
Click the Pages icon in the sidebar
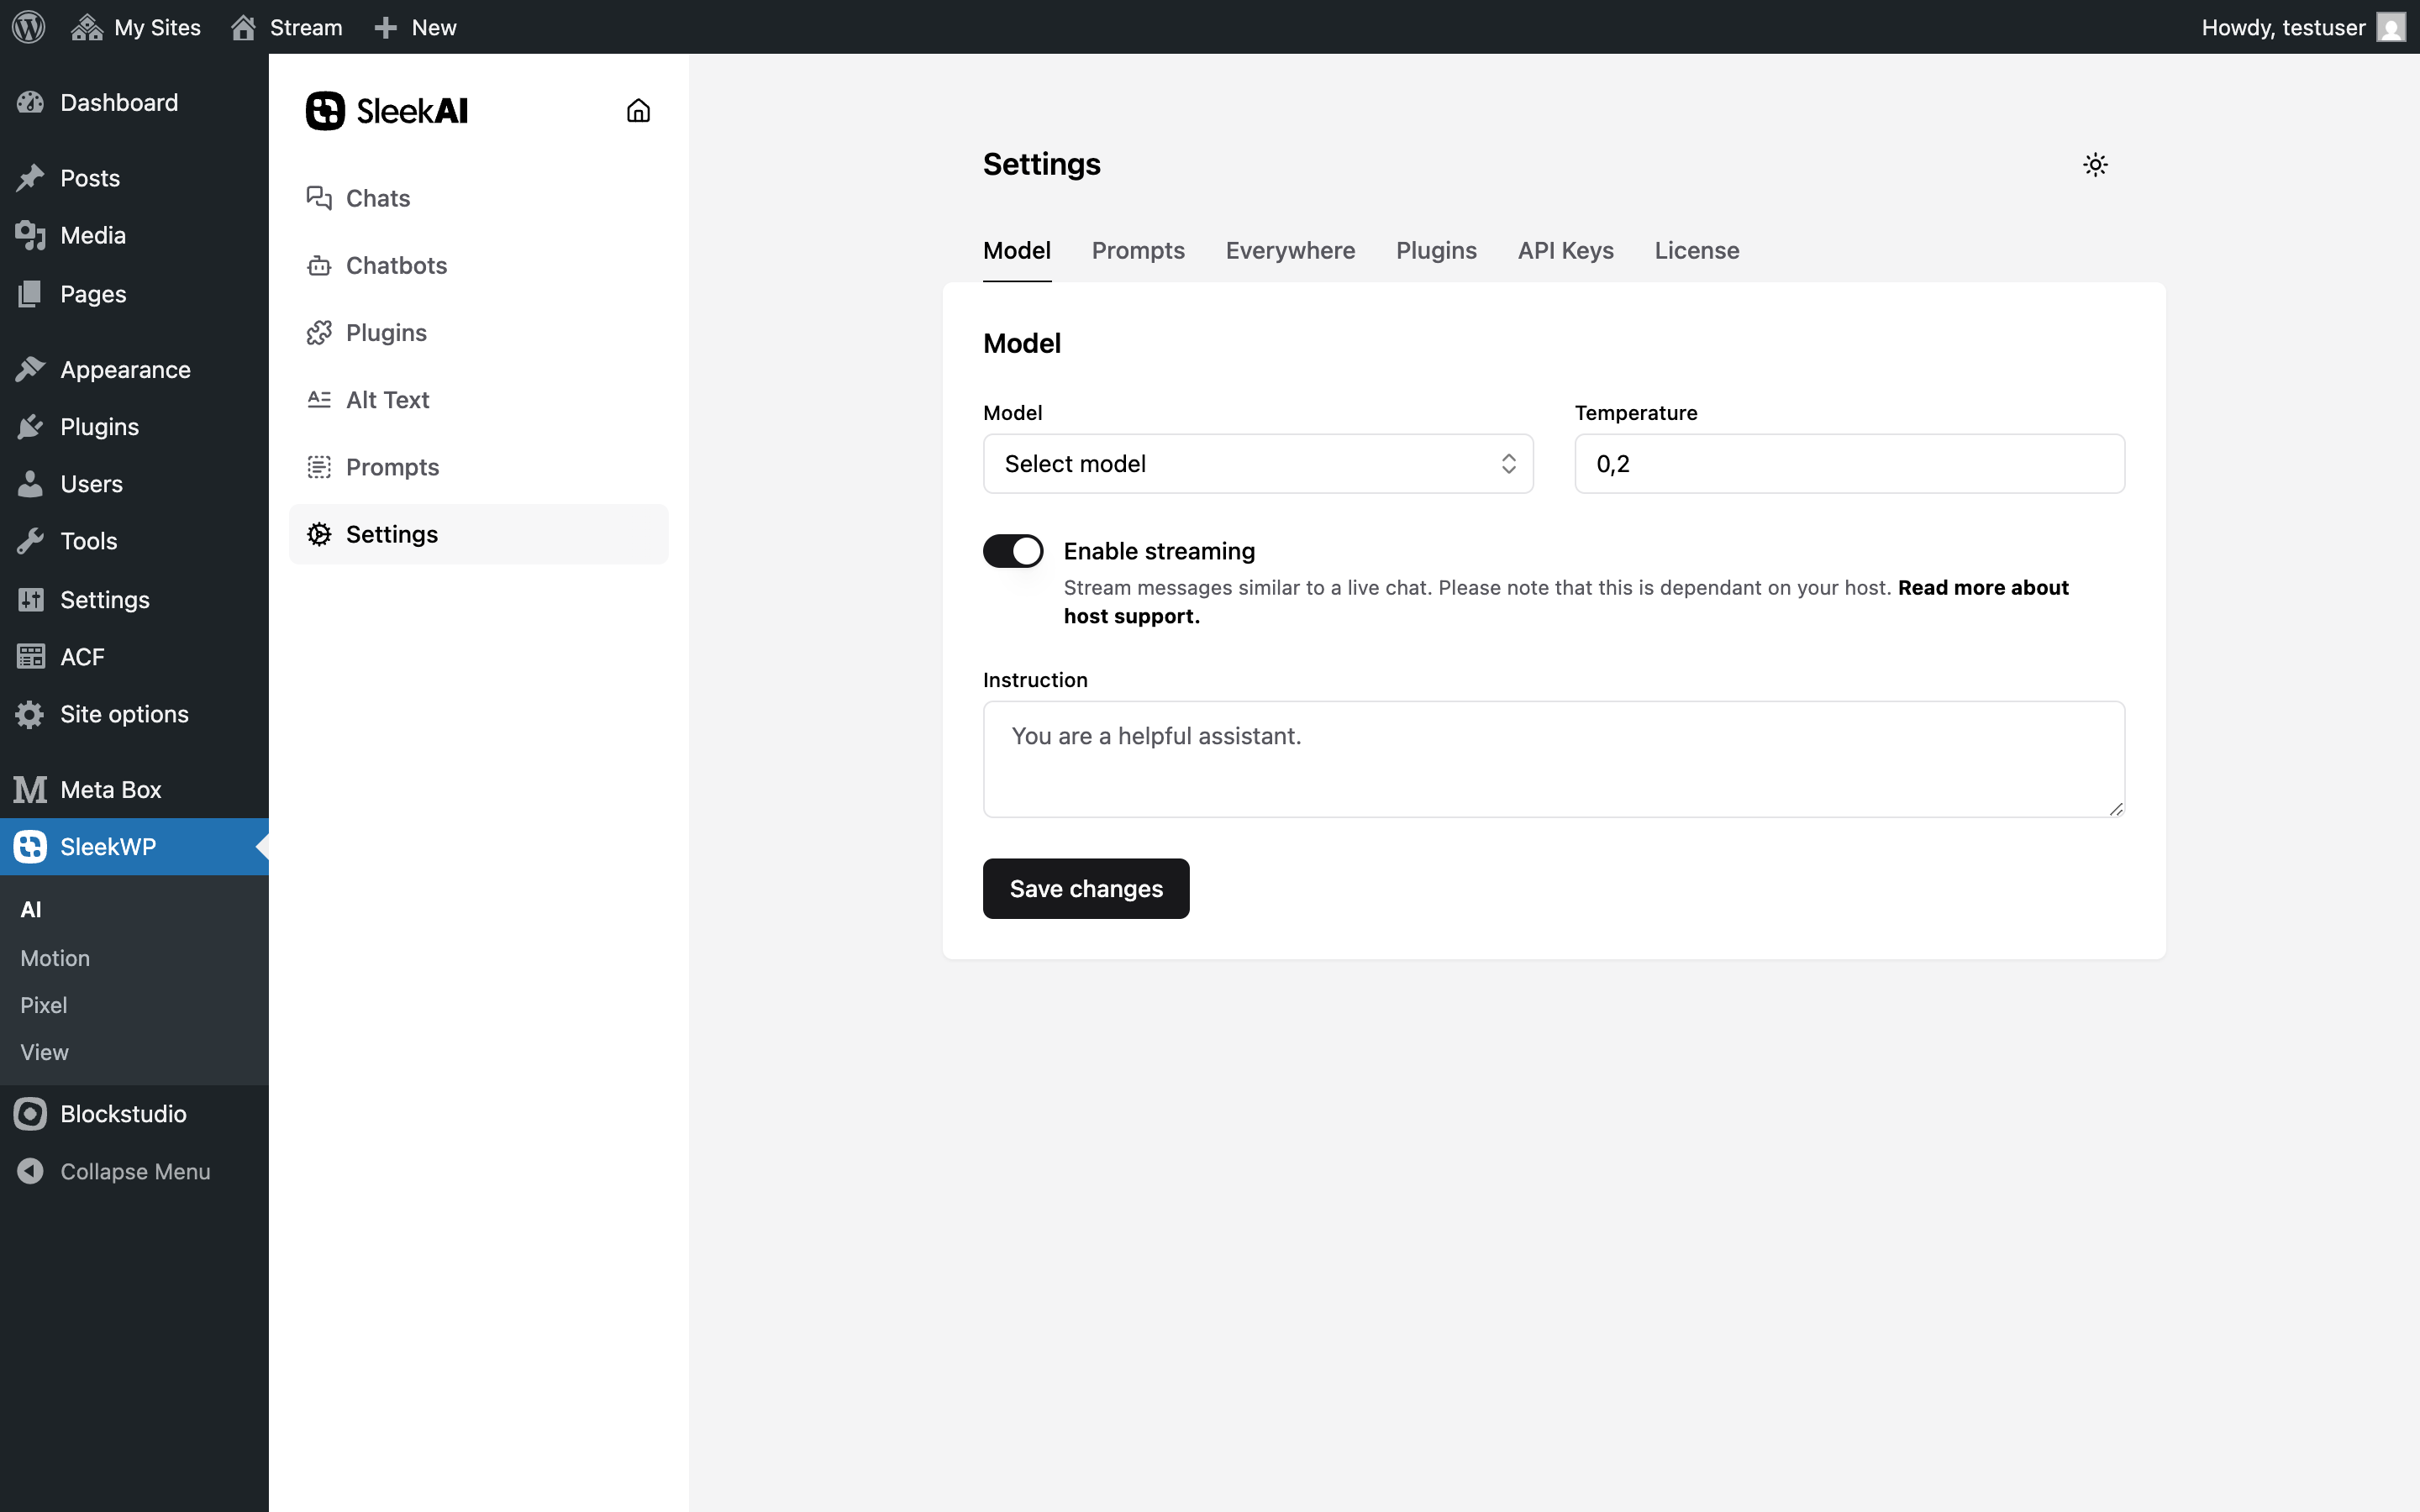click(x=30, y=294)
